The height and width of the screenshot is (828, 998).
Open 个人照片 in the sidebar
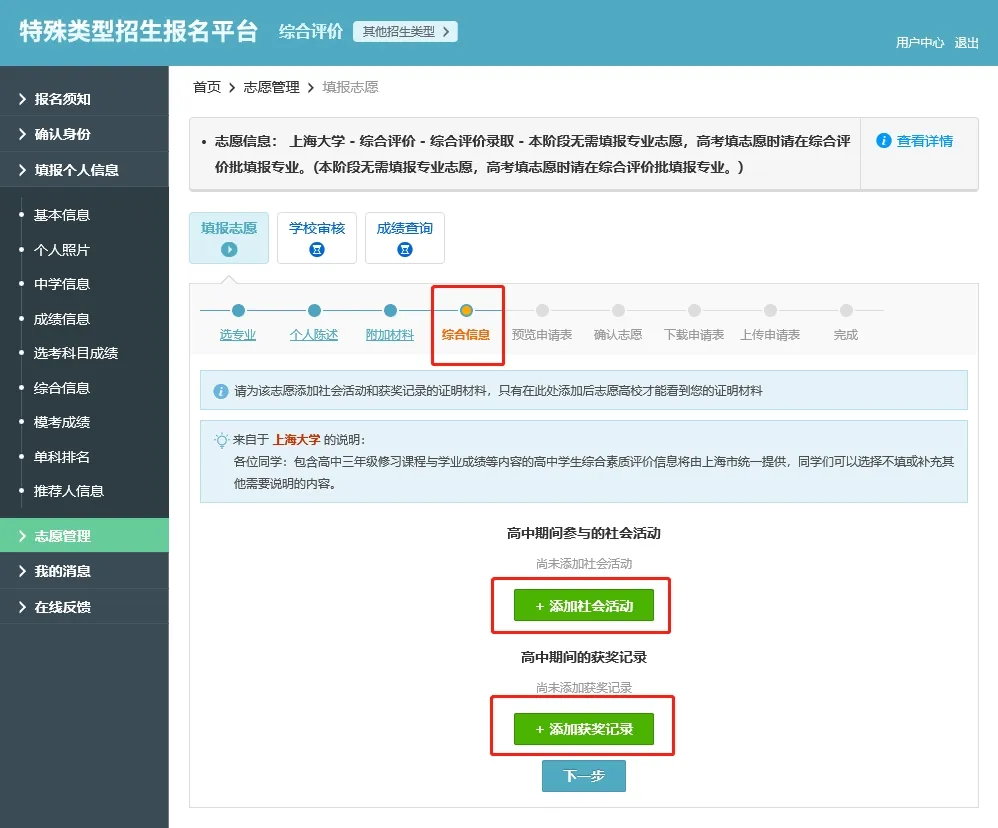tap(62, 249)
